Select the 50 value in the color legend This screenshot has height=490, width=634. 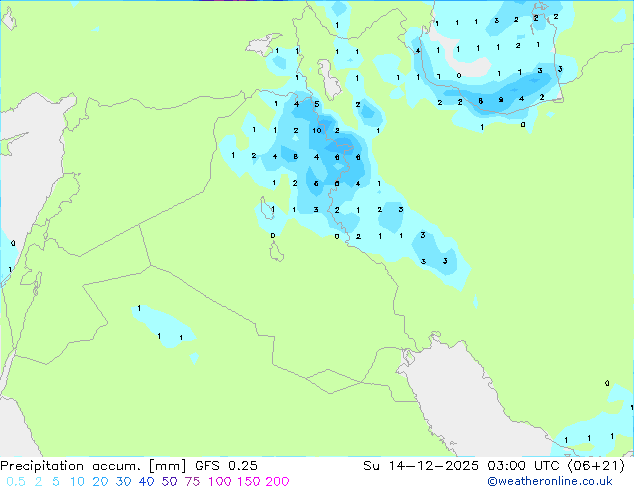(169, 482)
